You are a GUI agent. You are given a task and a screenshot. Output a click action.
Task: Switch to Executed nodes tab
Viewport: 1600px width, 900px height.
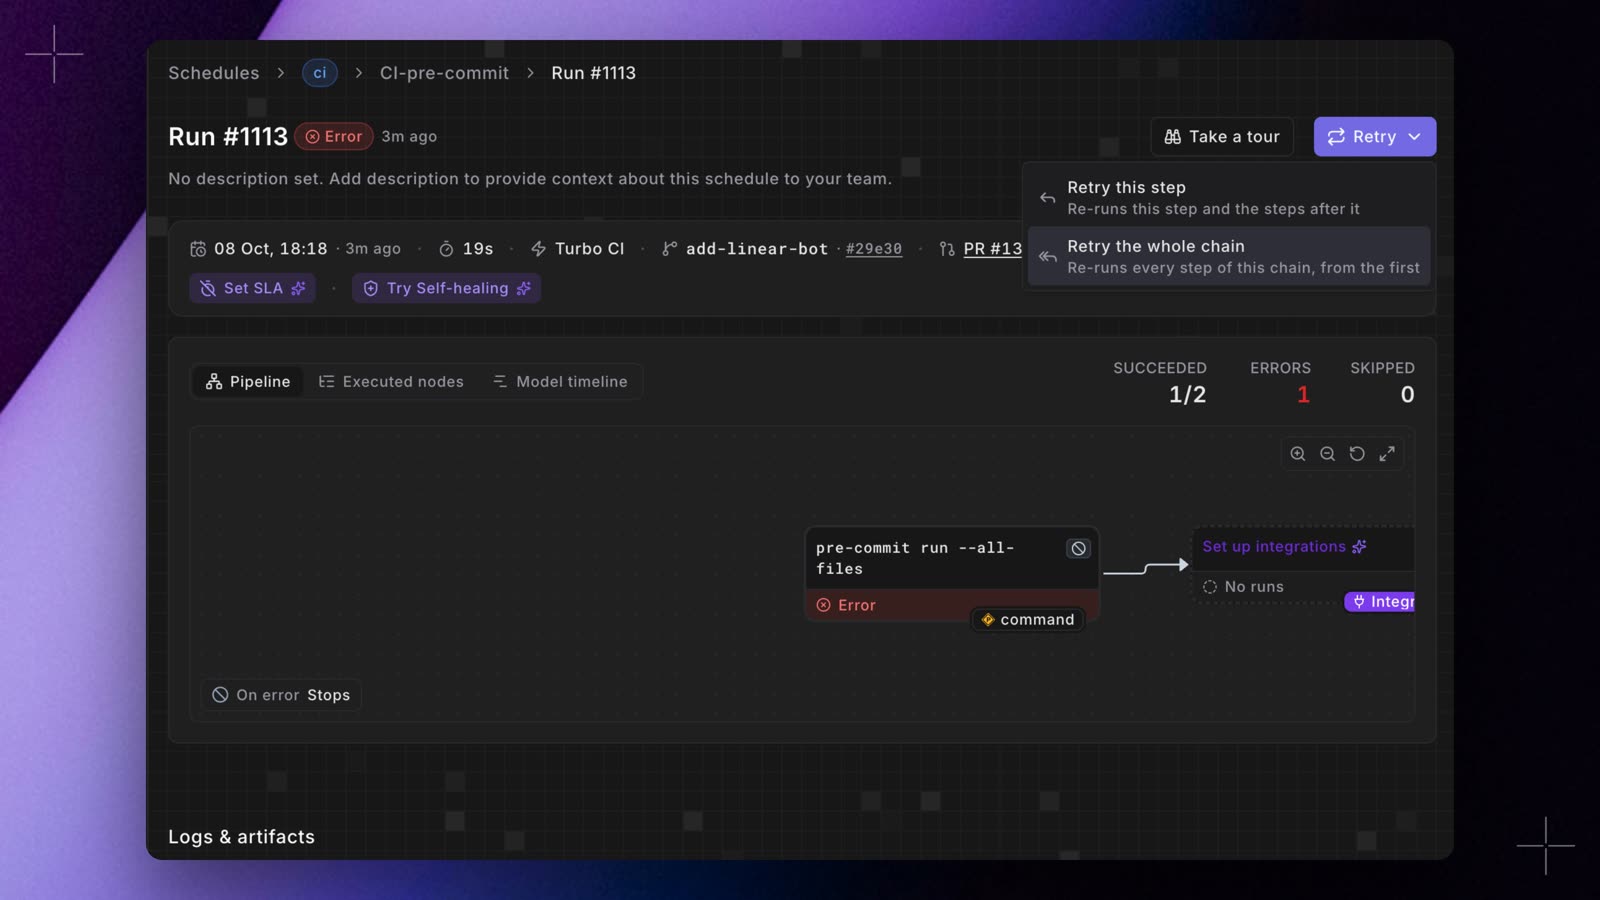[391, 382]
